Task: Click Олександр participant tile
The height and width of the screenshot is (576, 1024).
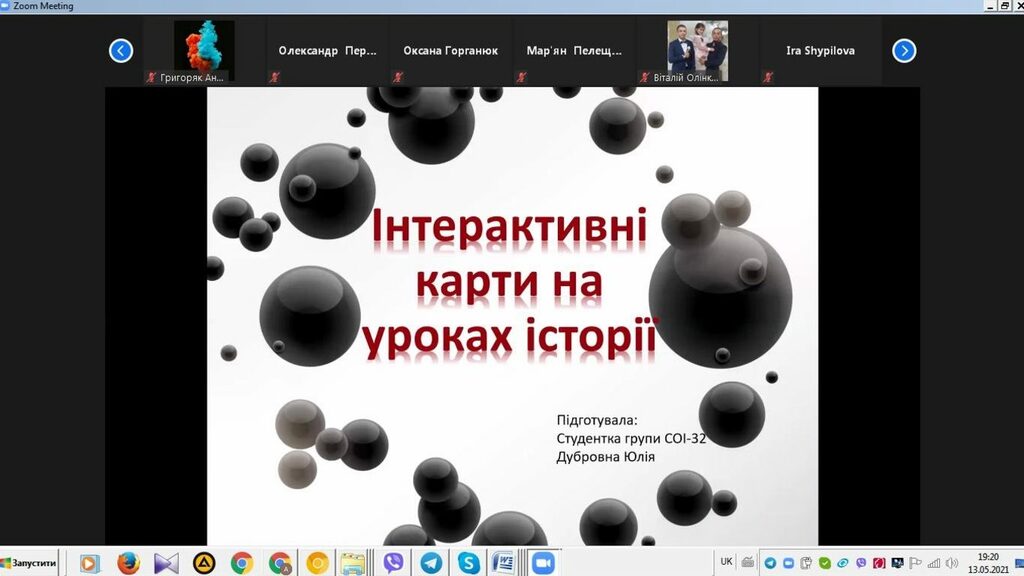Action: [x=327, y=51]
